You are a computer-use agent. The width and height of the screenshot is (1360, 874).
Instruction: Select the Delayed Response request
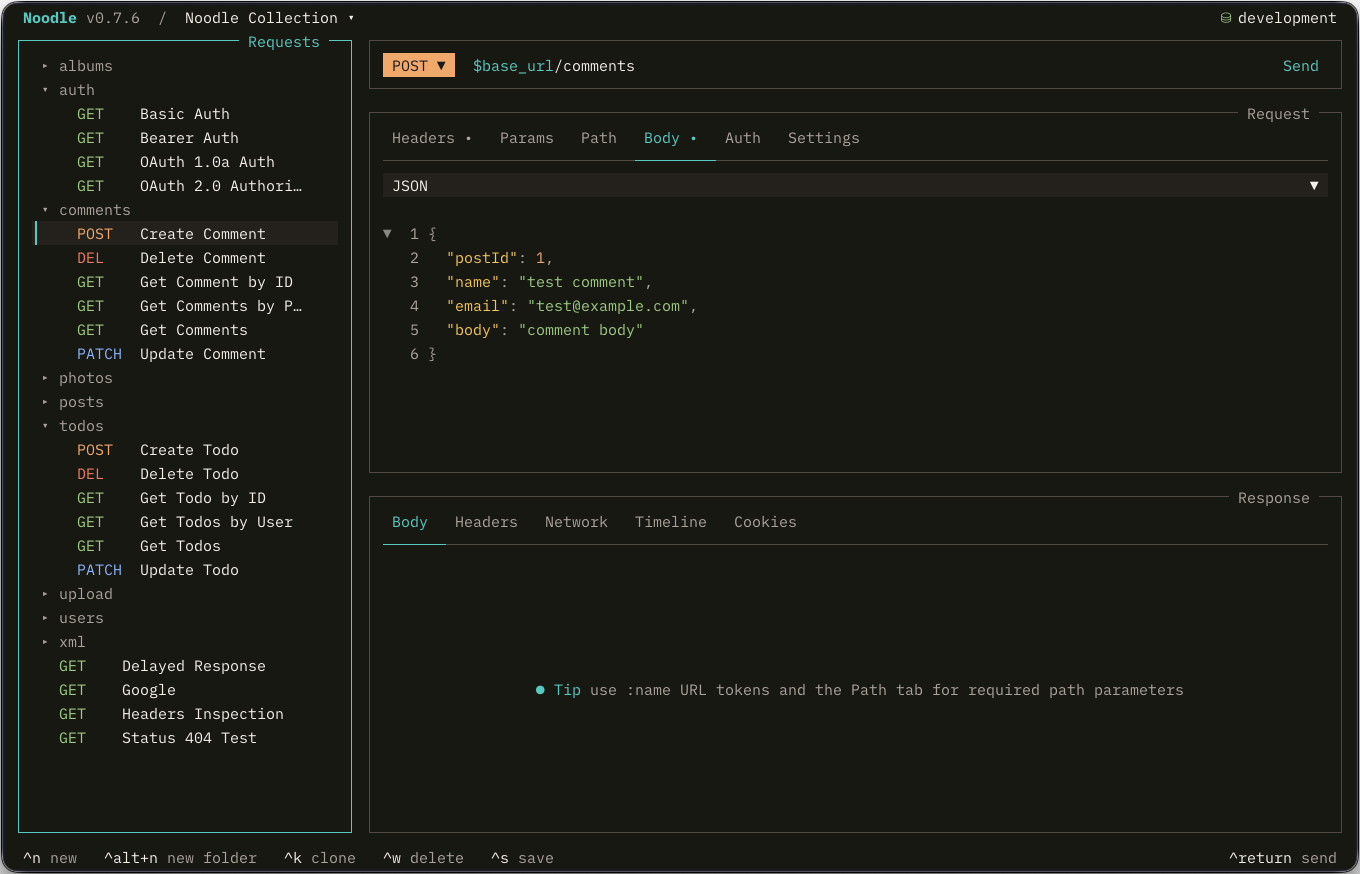187,666
